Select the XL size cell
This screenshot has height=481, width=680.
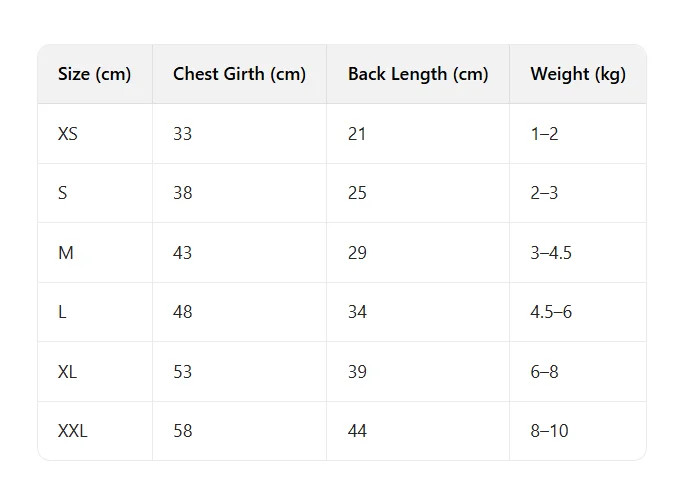pyautogui.click(x=68, y=372)
